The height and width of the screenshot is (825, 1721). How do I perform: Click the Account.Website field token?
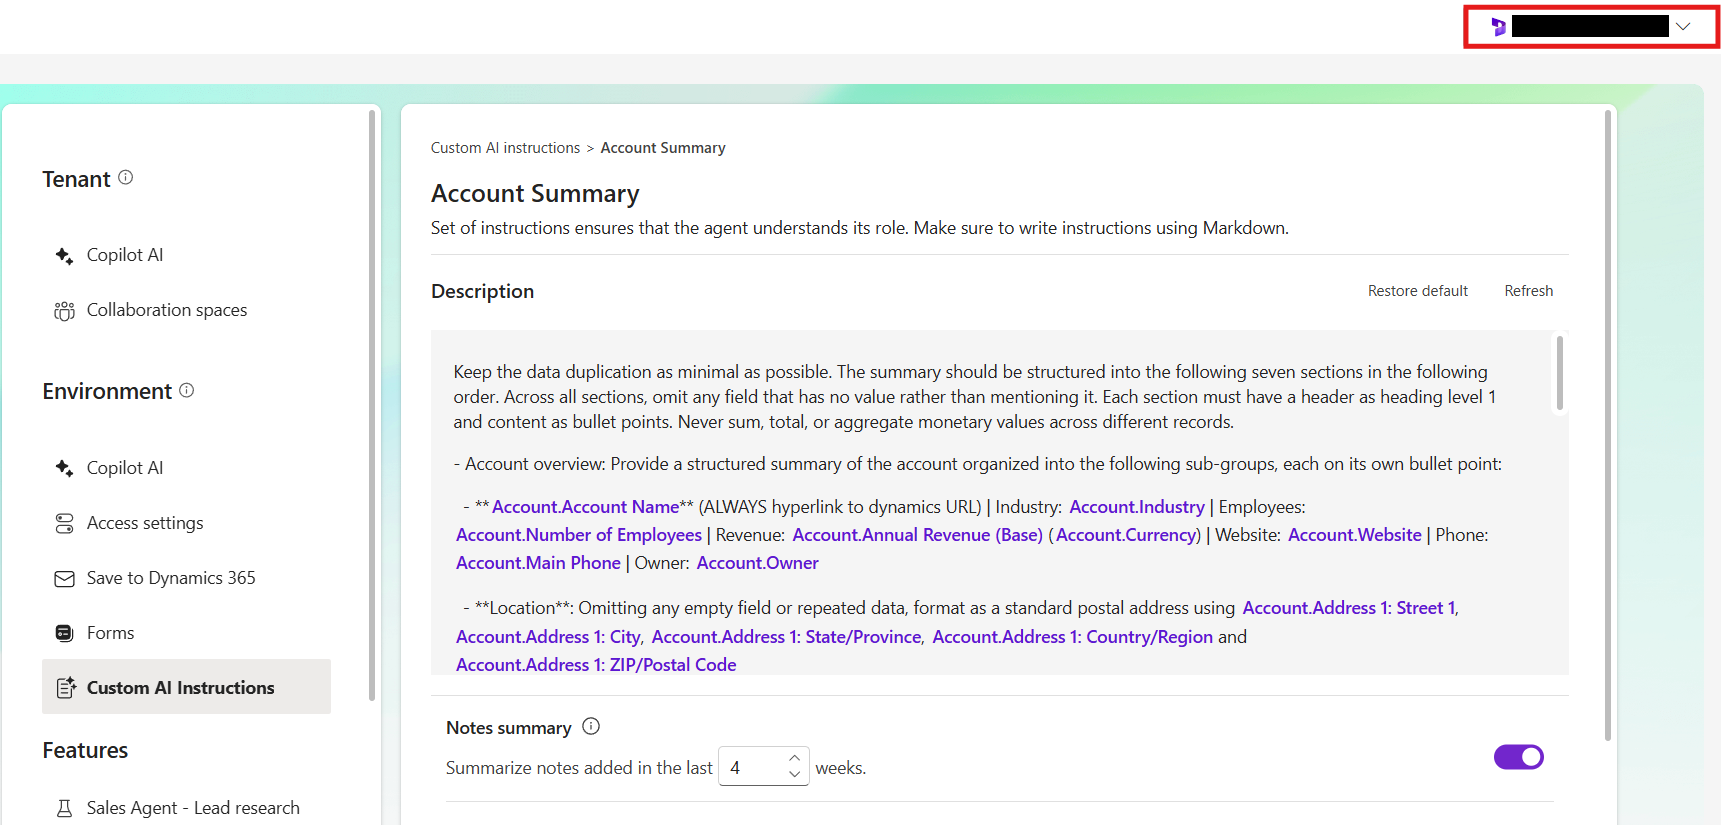[x=1354, y=535]
